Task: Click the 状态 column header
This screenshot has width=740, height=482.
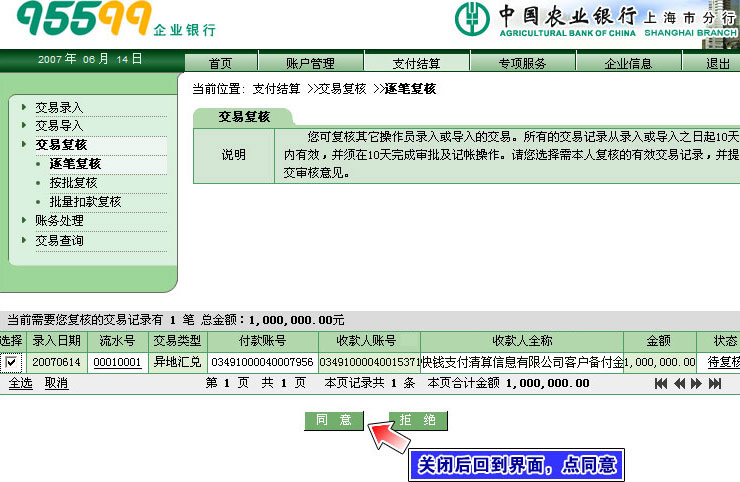Action: [719, 341]
